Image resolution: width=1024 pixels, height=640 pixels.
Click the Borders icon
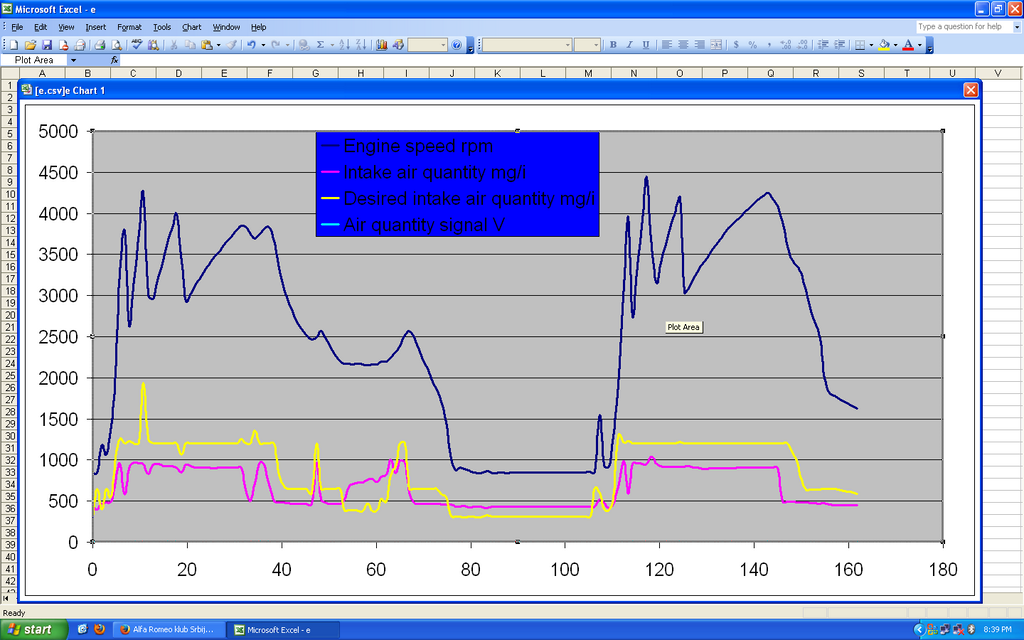(x=860, y=44)
